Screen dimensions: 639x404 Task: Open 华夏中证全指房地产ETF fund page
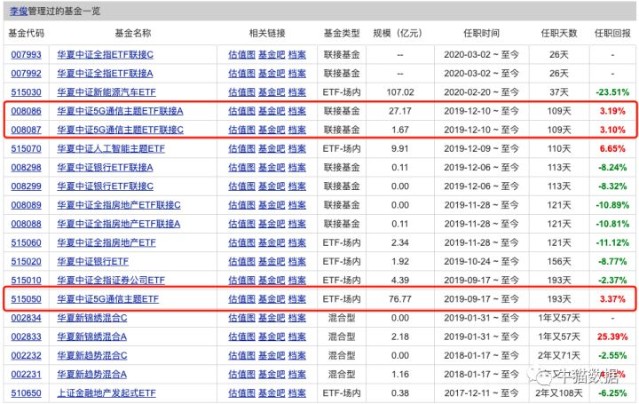tap(106, 243)
